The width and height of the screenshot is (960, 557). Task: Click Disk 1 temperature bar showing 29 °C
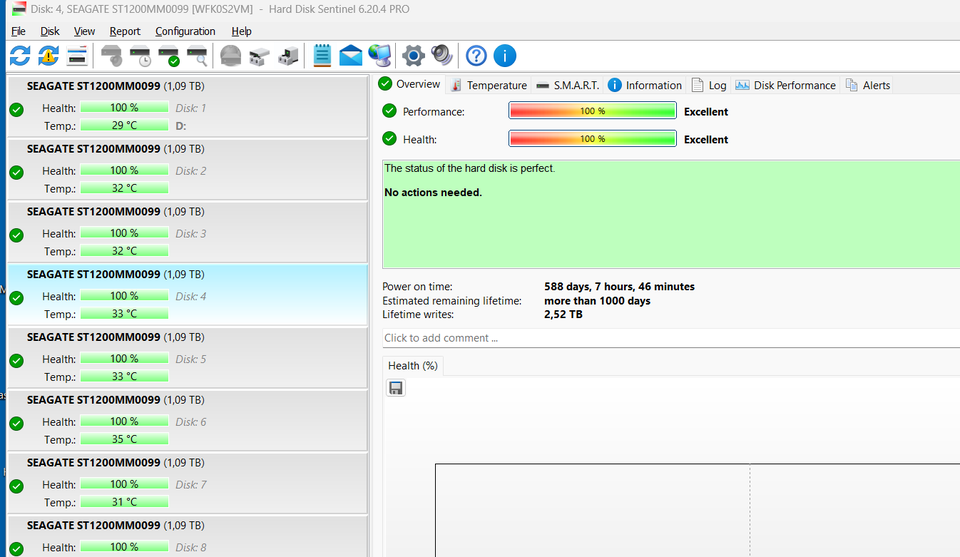pos(124,125)
